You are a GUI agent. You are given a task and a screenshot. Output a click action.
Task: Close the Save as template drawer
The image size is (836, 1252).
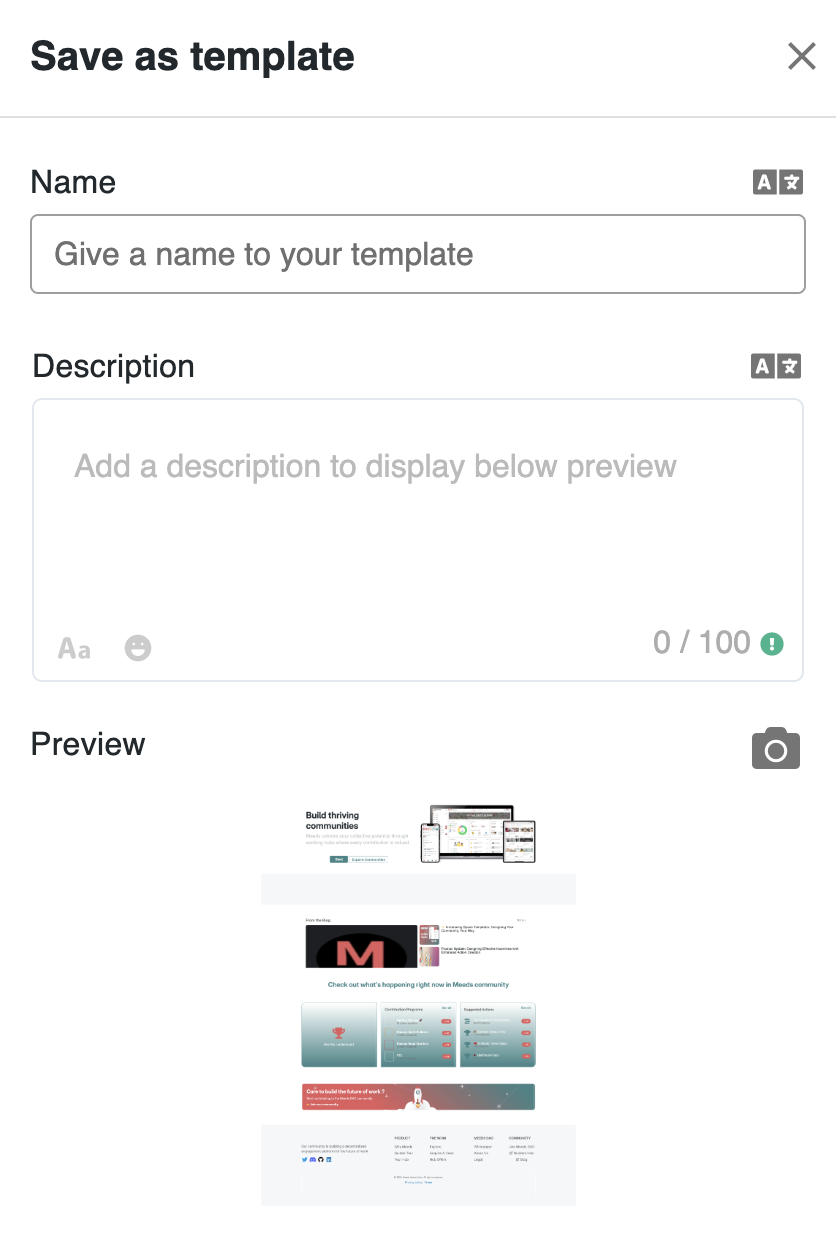tap(801, 56)
